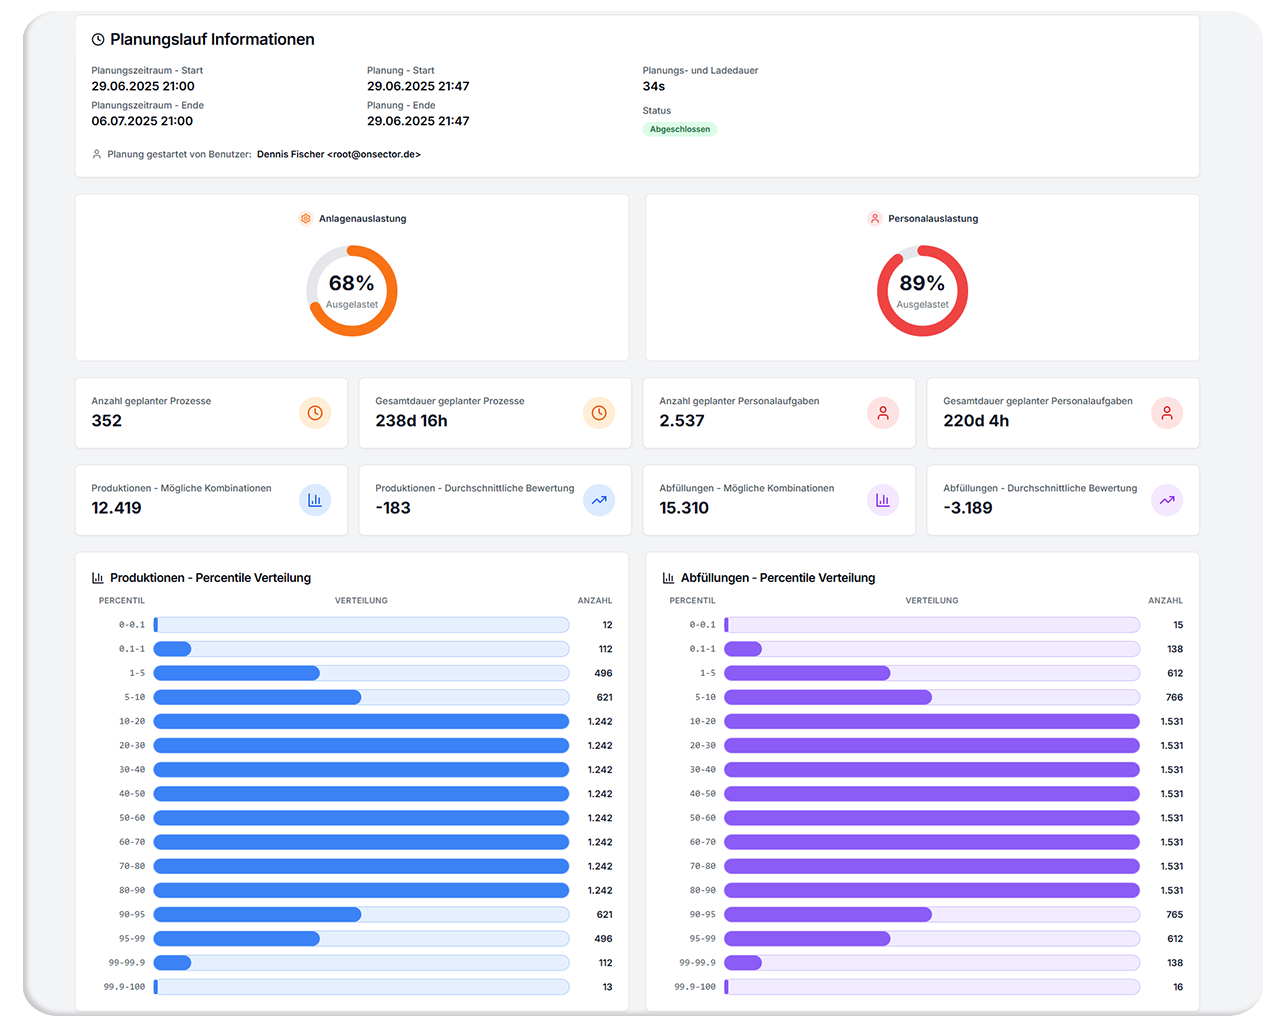Click the blue bar chart icon in Produktionen Kombinationen card
The width and height of the screenshot is (1283, 1030).
pos(315,500)
